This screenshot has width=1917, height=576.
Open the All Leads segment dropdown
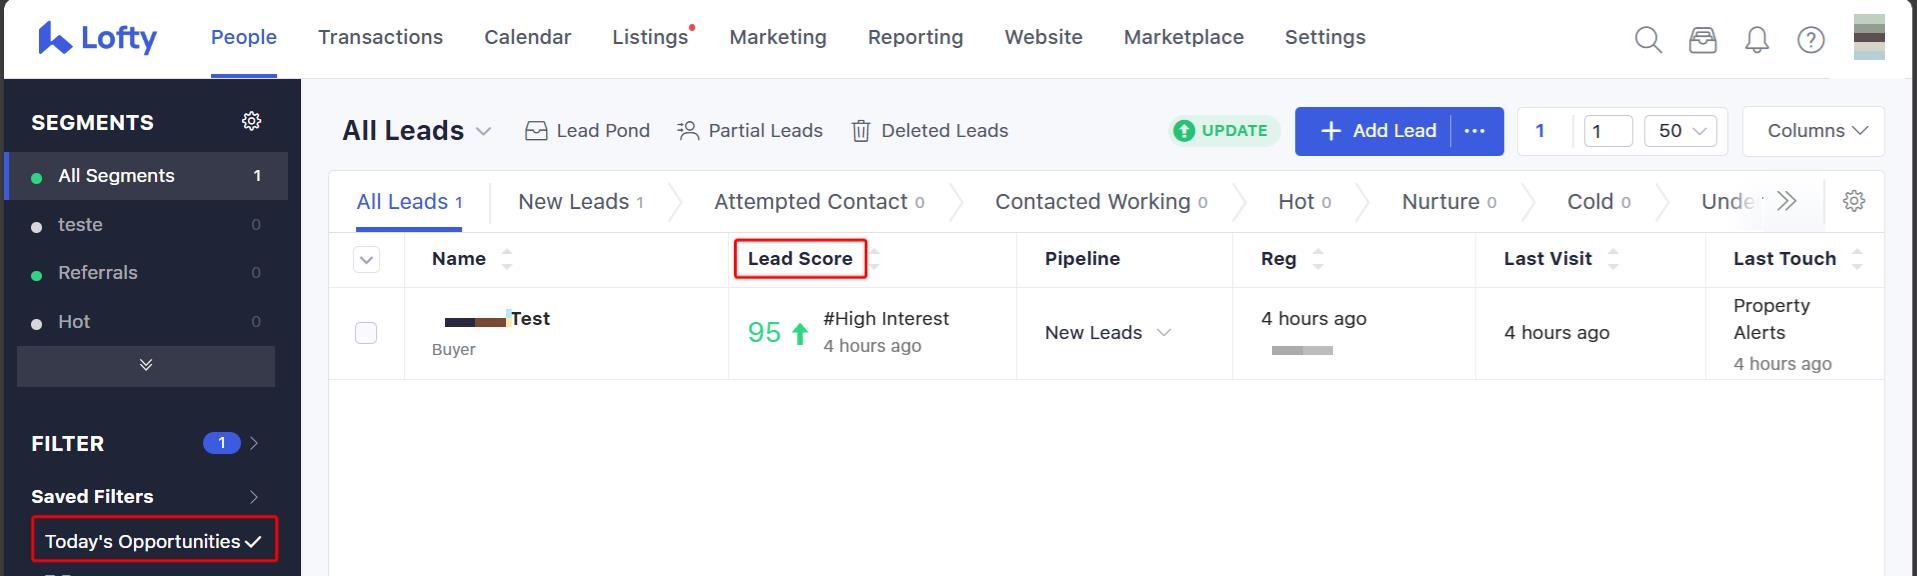(x=483, y=131)
